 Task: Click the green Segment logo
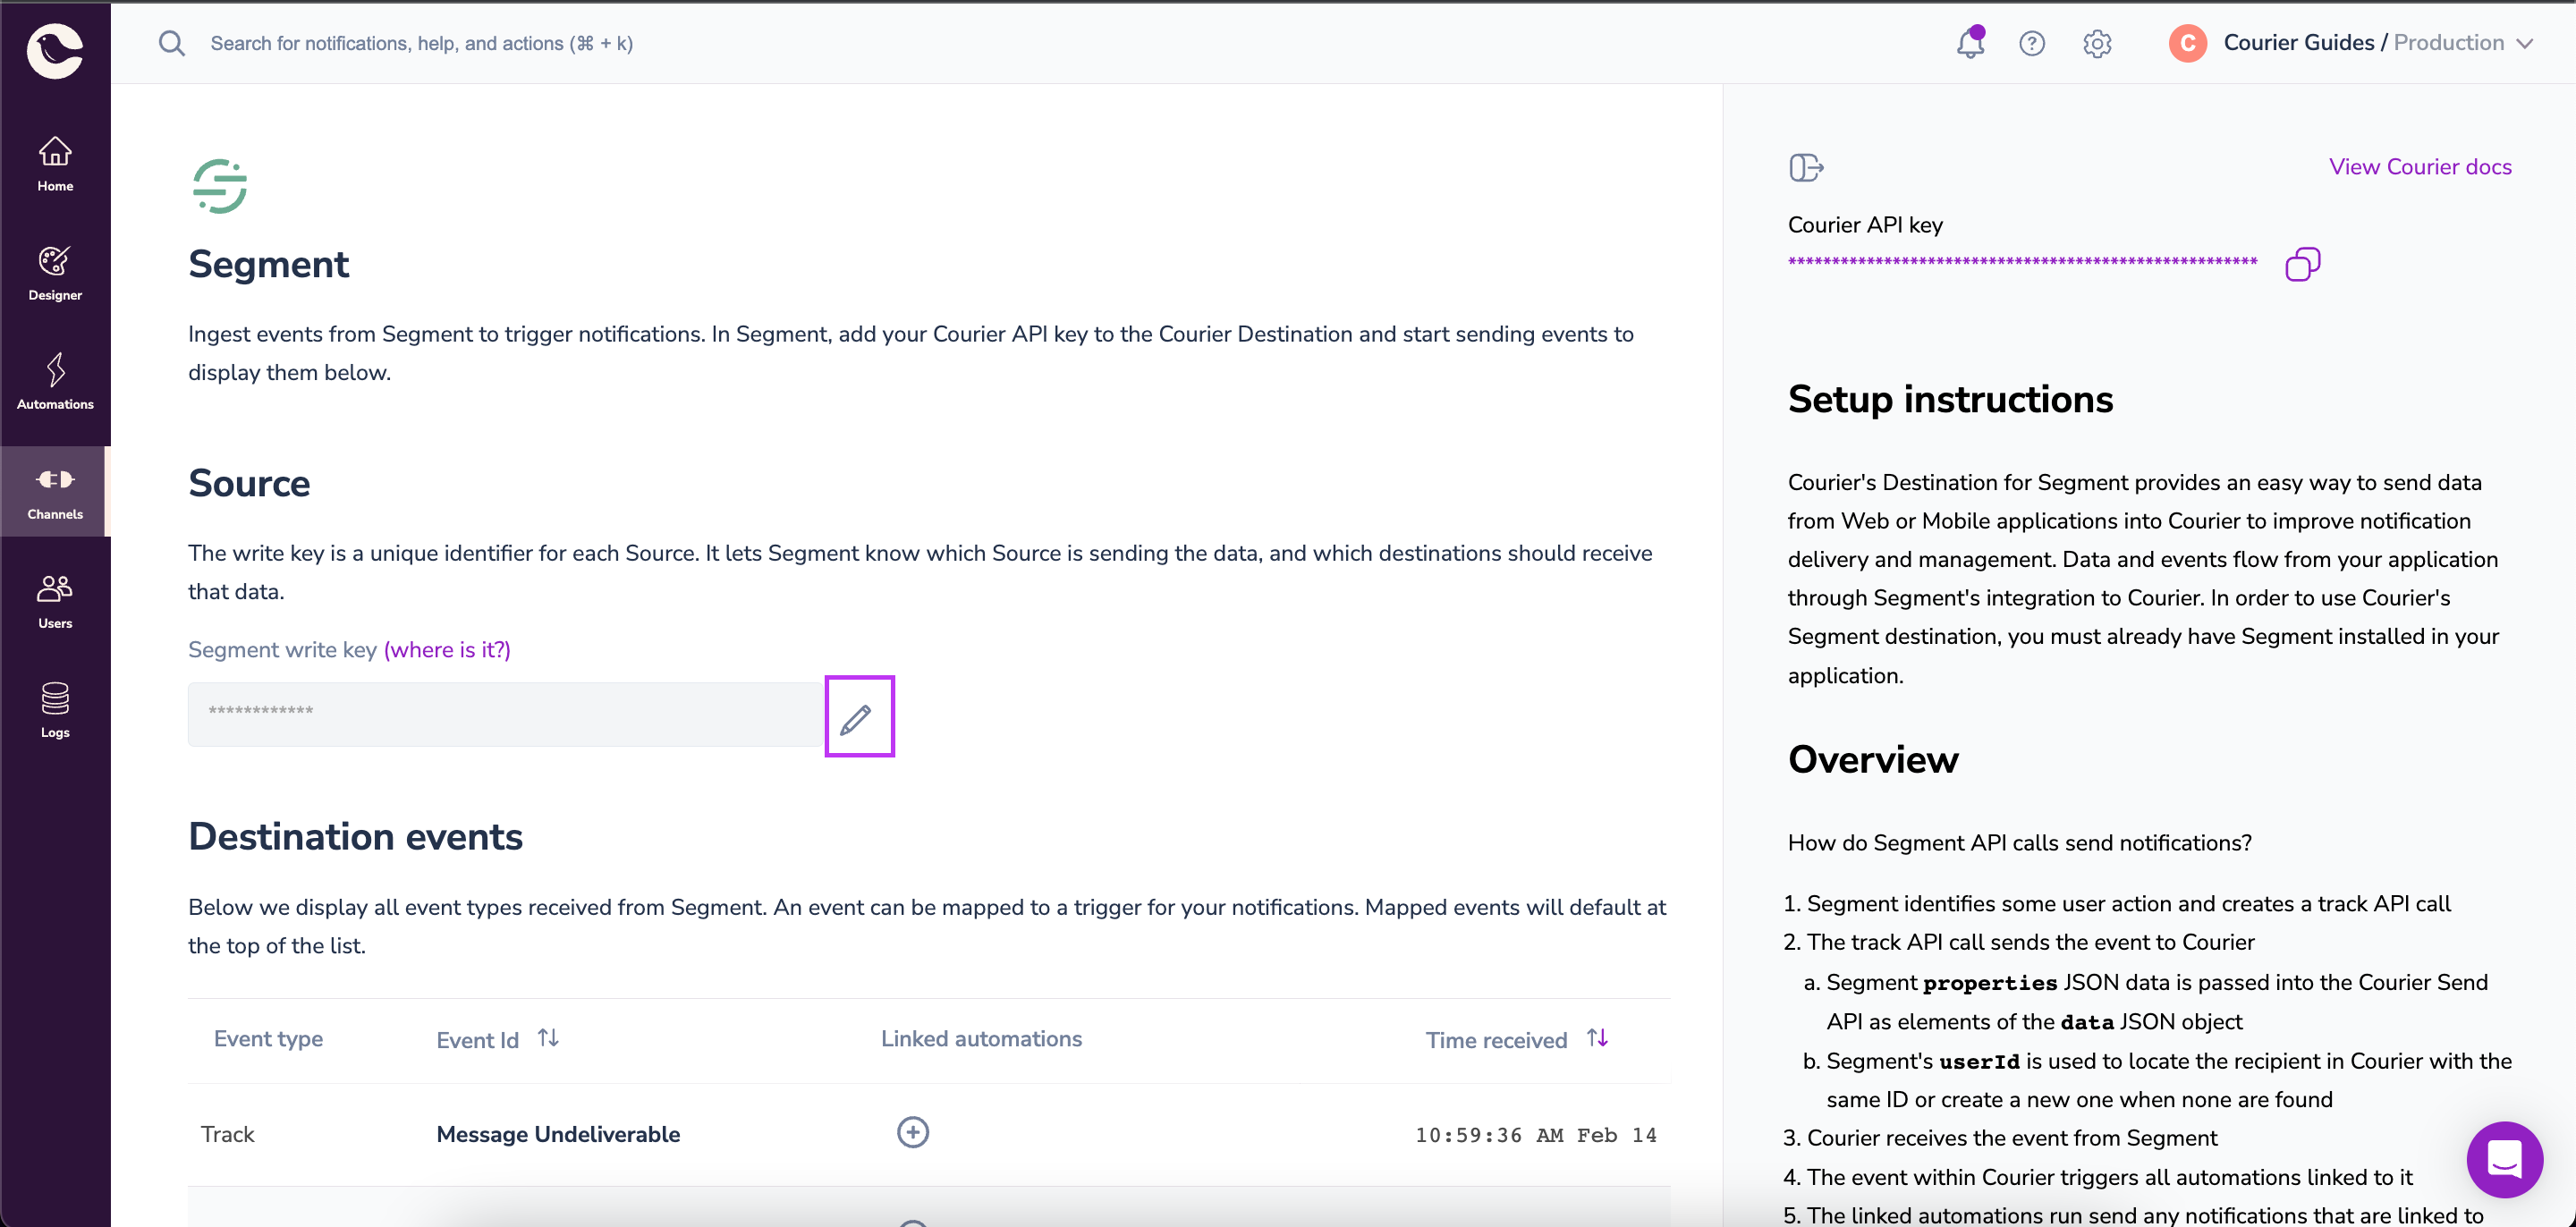220,185
